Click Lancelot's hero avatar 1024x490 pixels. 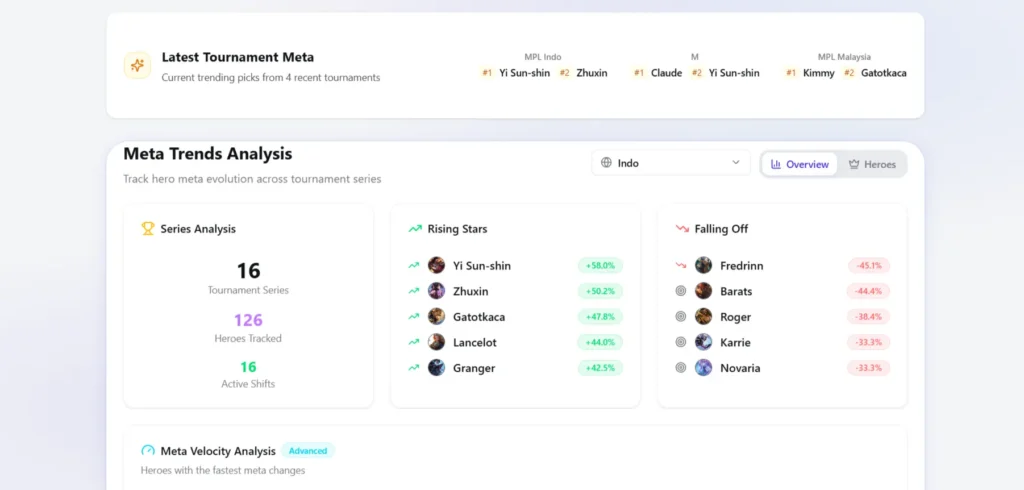click(x=436, y=342)
